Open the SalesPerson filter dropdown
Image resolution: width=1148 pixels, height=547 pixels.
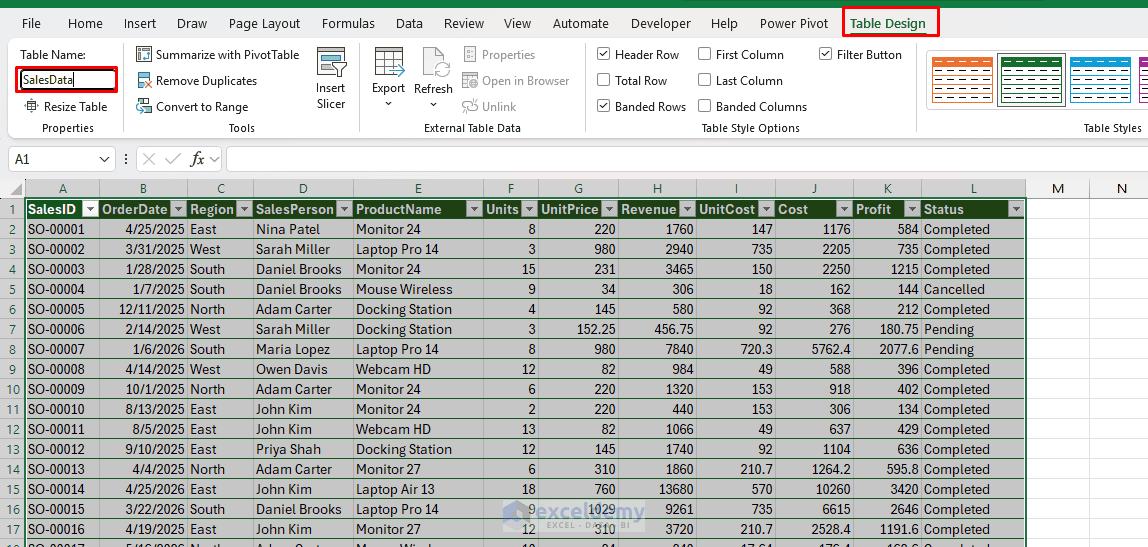343,209
